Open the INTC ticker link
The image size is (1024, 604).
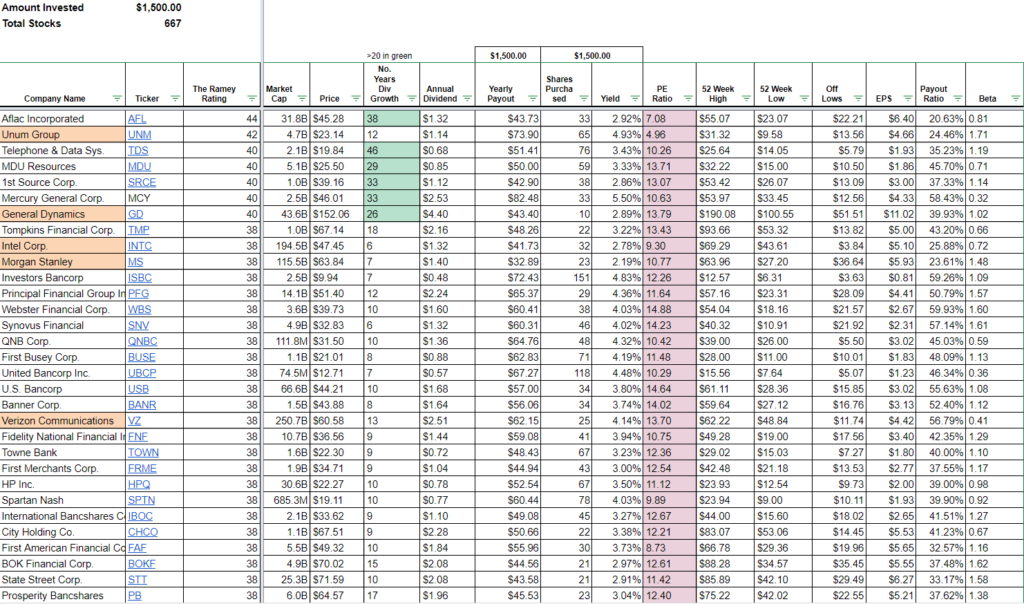point(141,246)
